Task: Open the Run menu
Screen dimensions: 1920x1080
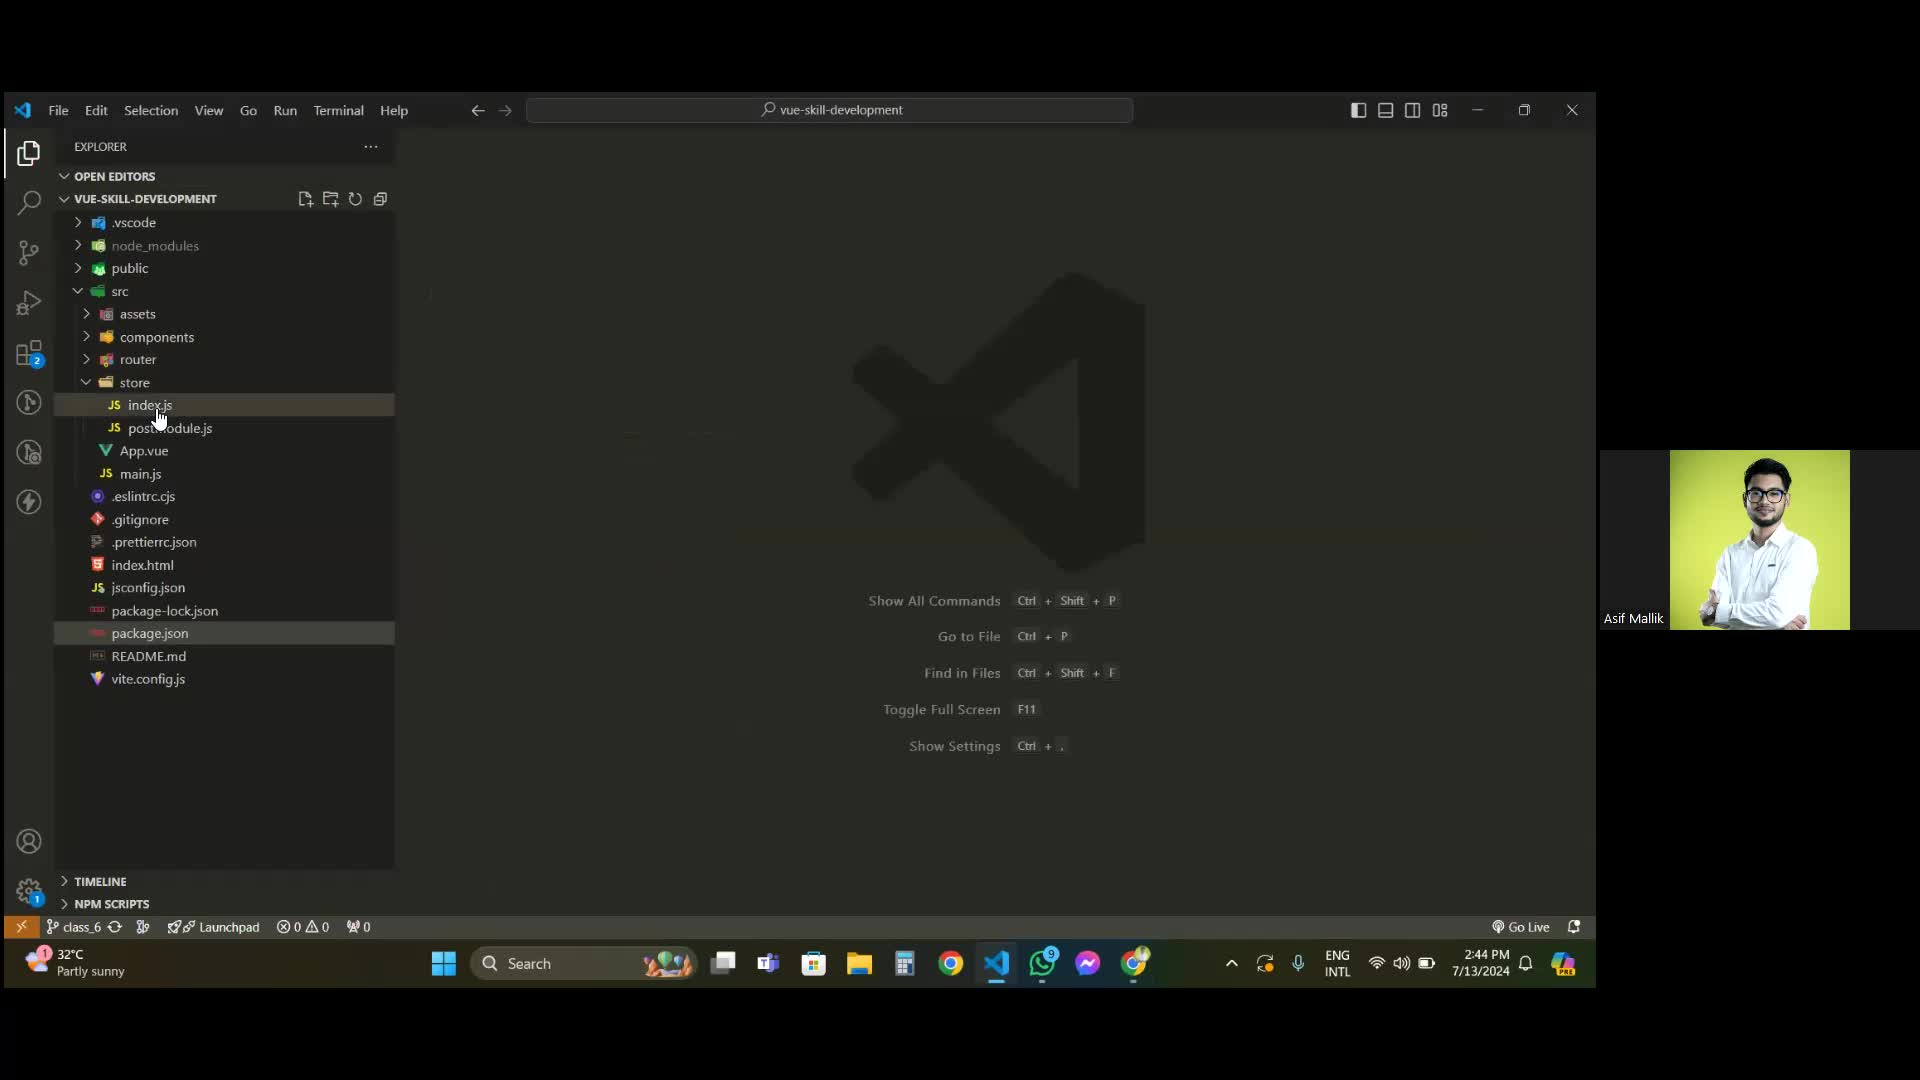Action: coord(285,111)
